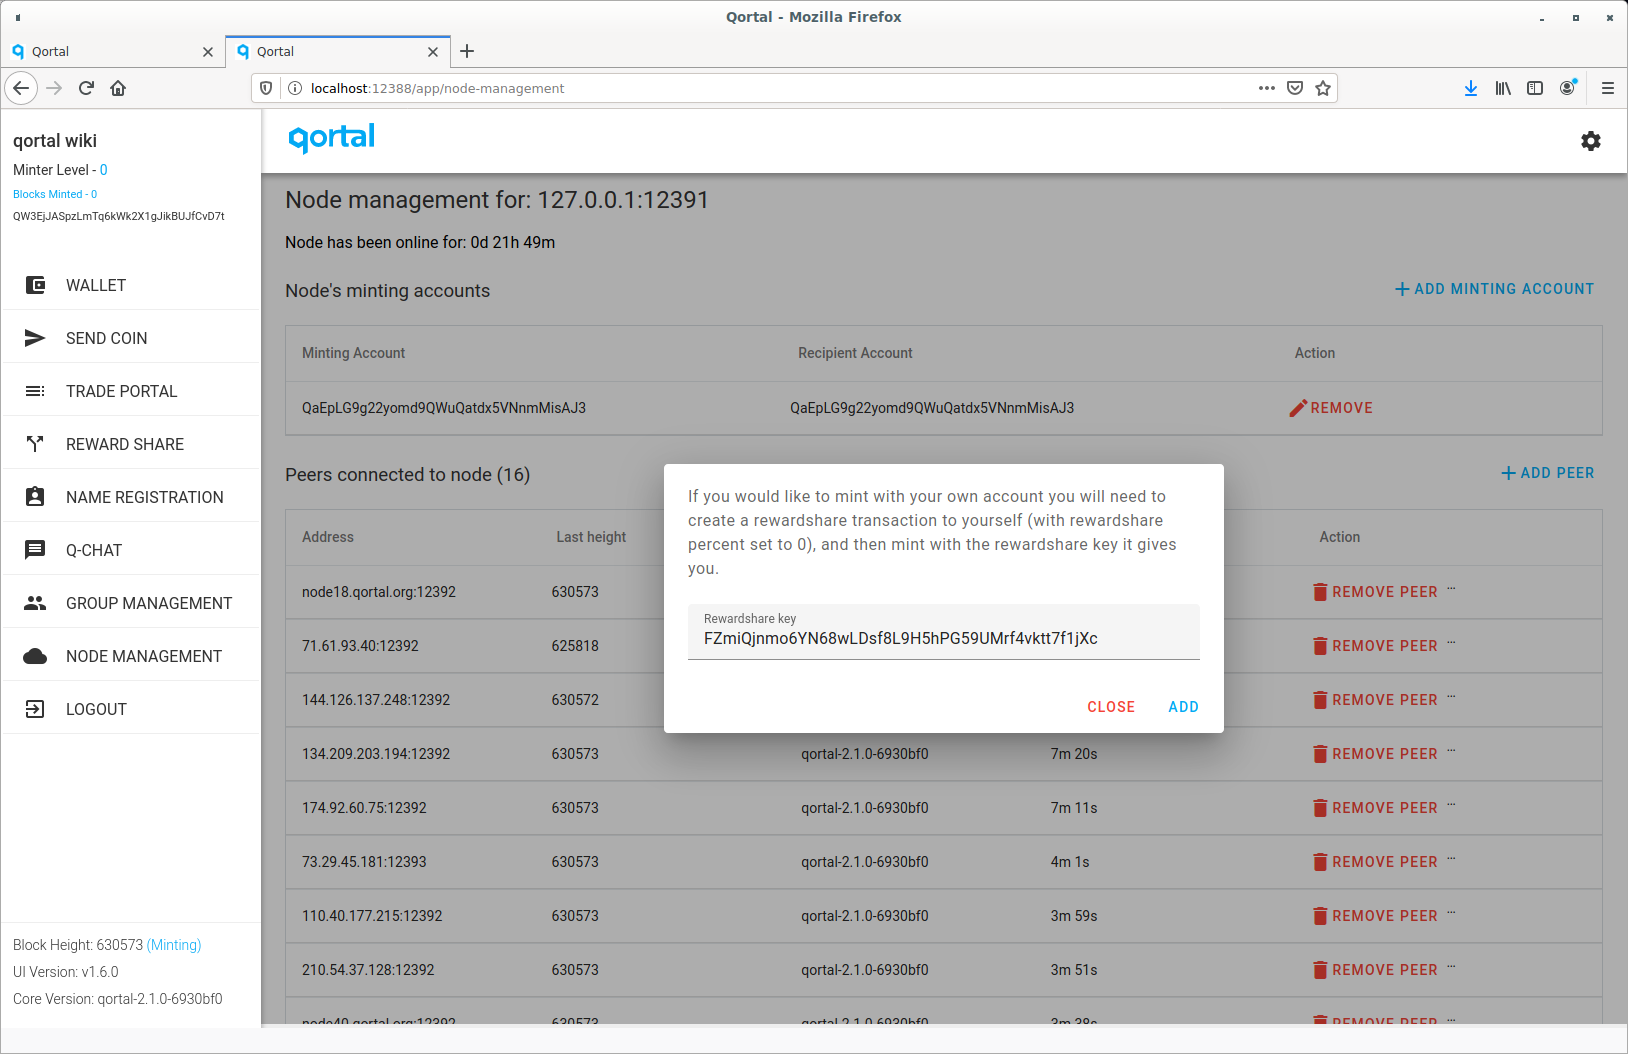The image size is (1628, 1054).
Task: Open the Wallet page via its icon
Action: 35,285
